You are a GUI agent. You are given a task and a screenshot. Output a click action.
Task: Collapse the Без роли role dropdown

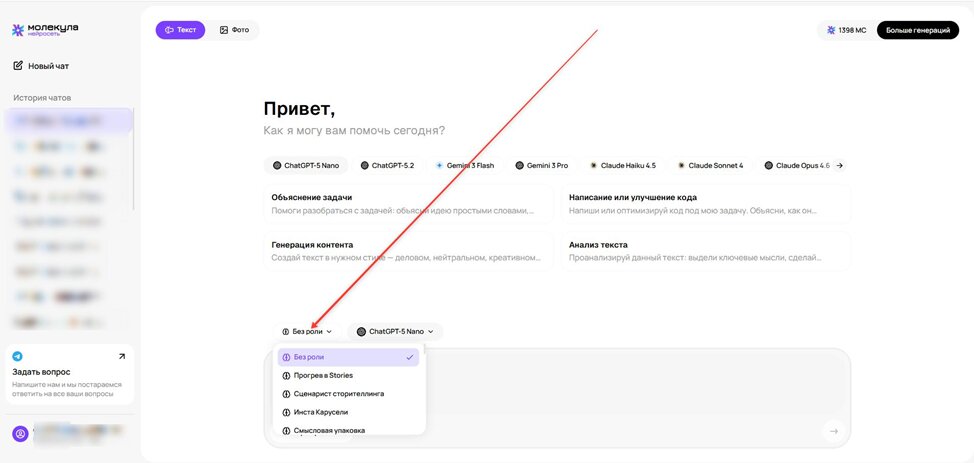307,331
